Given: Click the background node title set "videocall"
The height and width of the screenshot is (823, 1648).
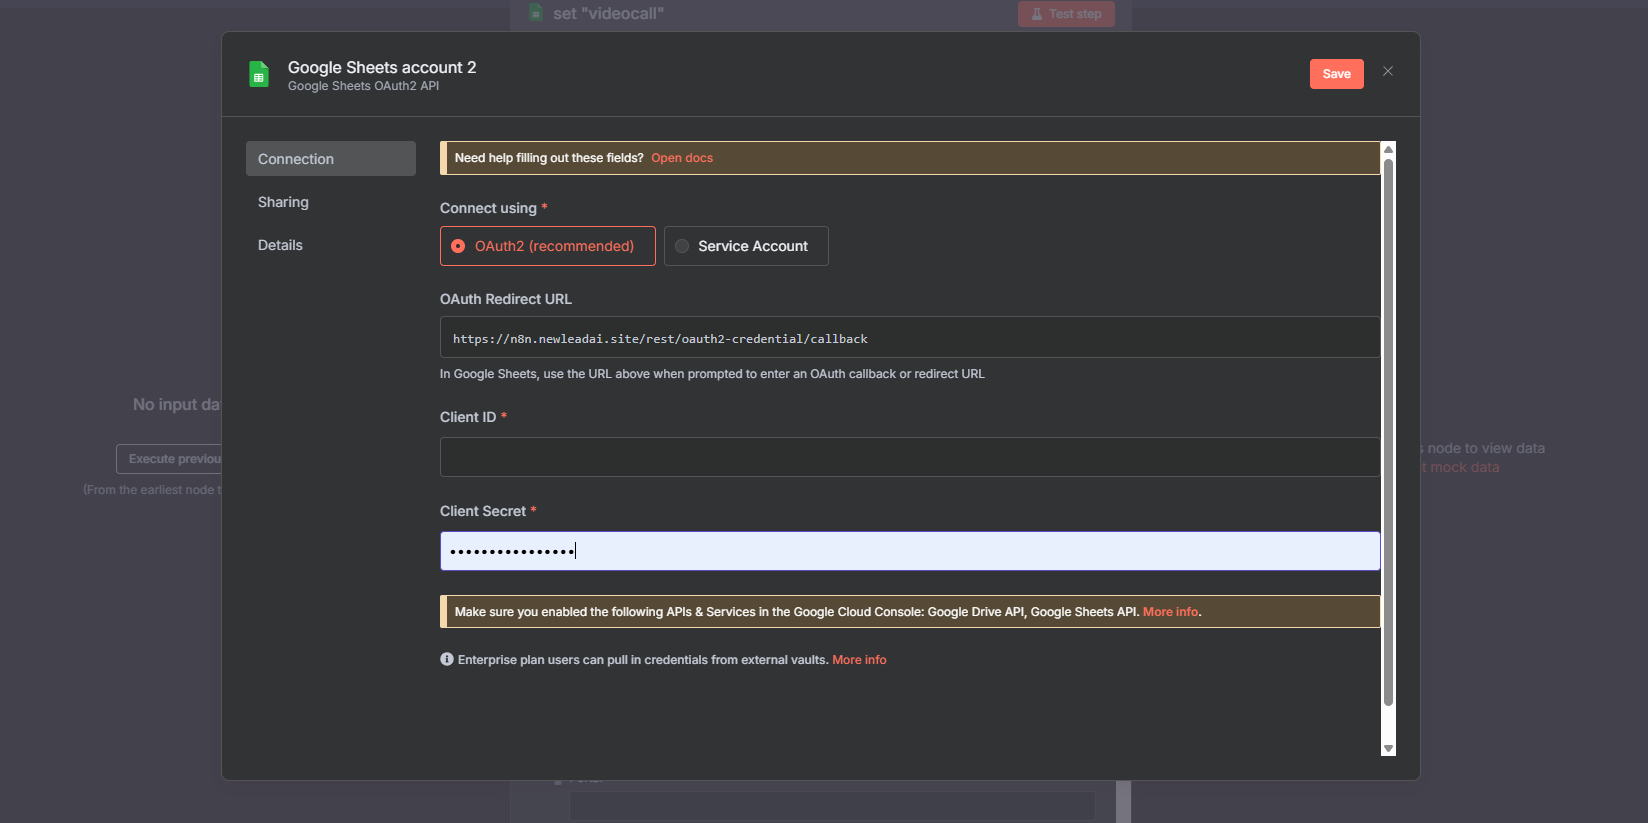Looking at the screenshot, I should coord(608,14).
